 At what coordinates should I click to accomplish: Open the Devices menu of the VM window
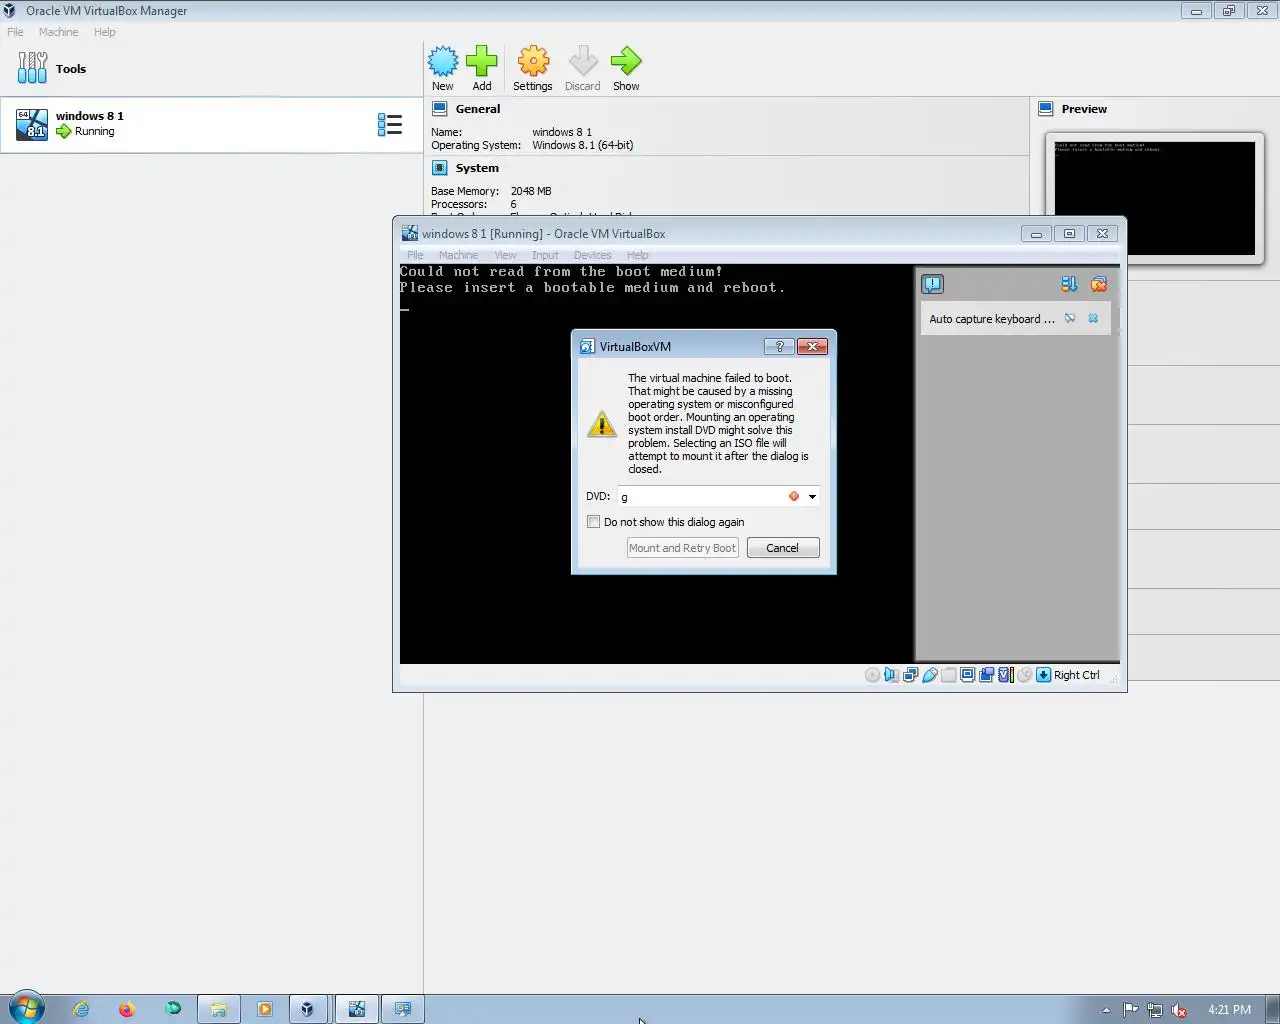[592, 255]
